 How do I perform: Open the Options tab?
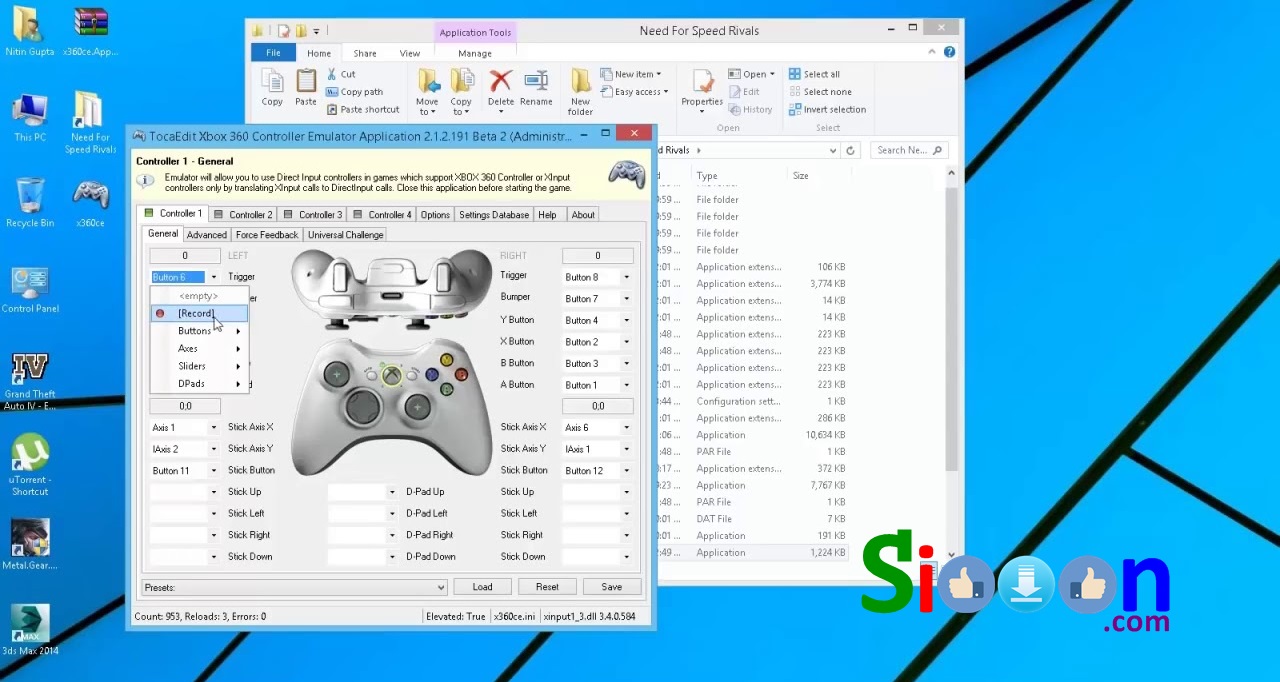pyautogui.click(x=435, y=214)
